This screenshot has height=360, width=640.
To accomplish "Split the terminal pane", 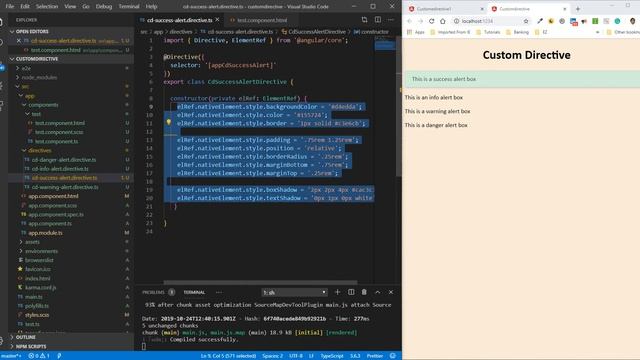I will 351,292.
